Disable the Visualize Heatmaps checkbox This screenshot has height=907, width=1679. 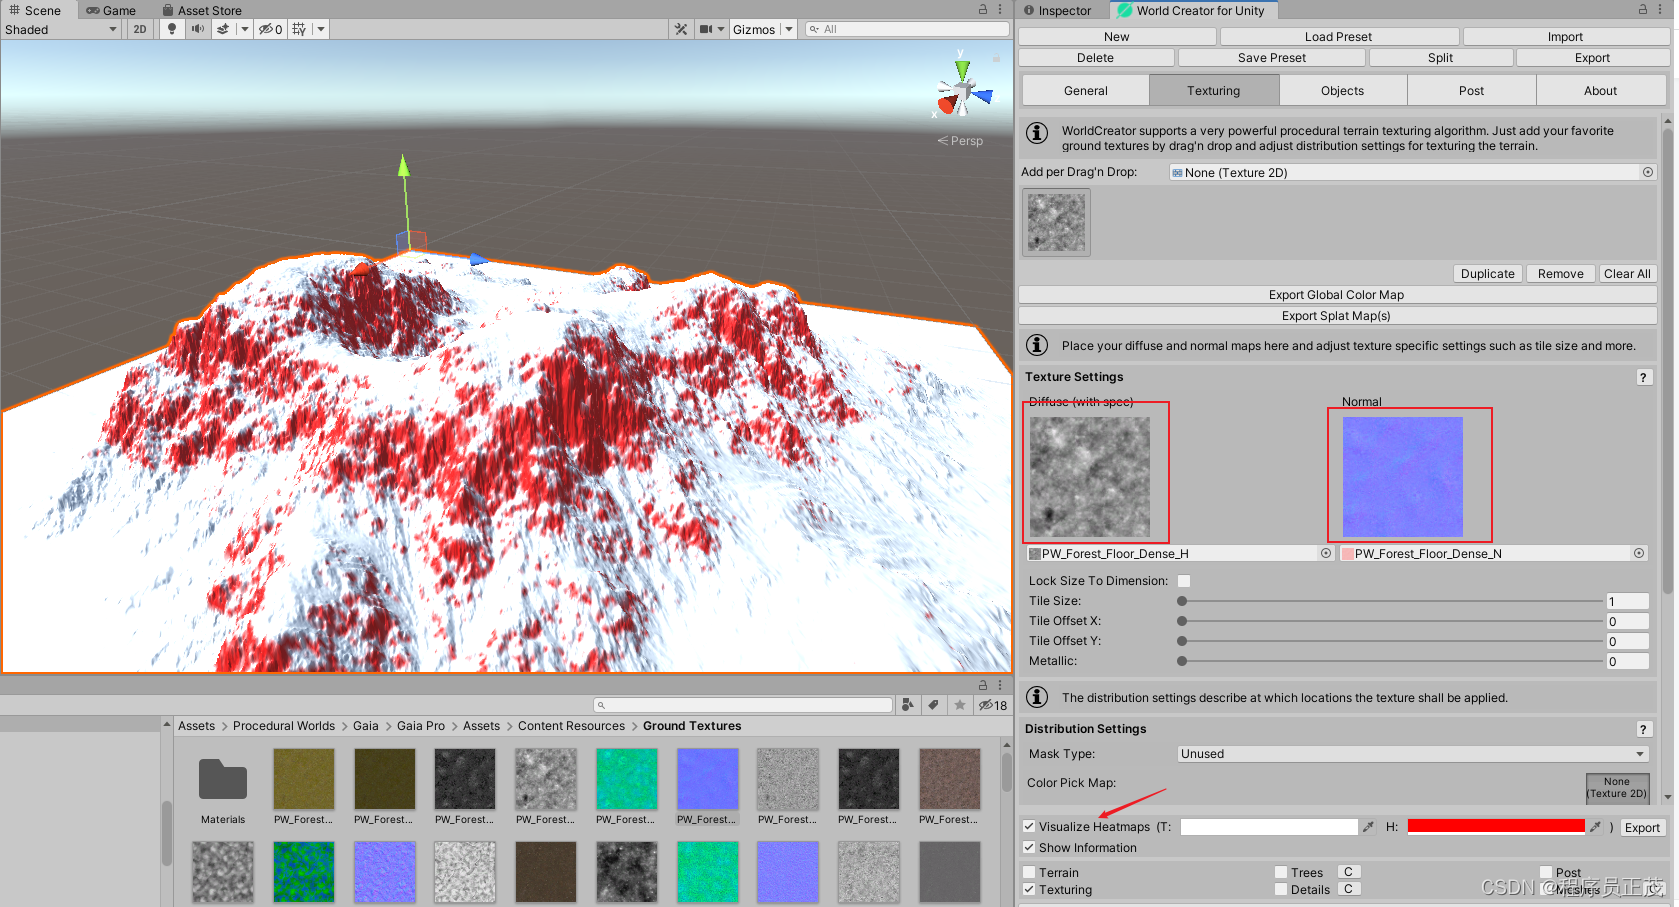click(x=1029, y=826)
